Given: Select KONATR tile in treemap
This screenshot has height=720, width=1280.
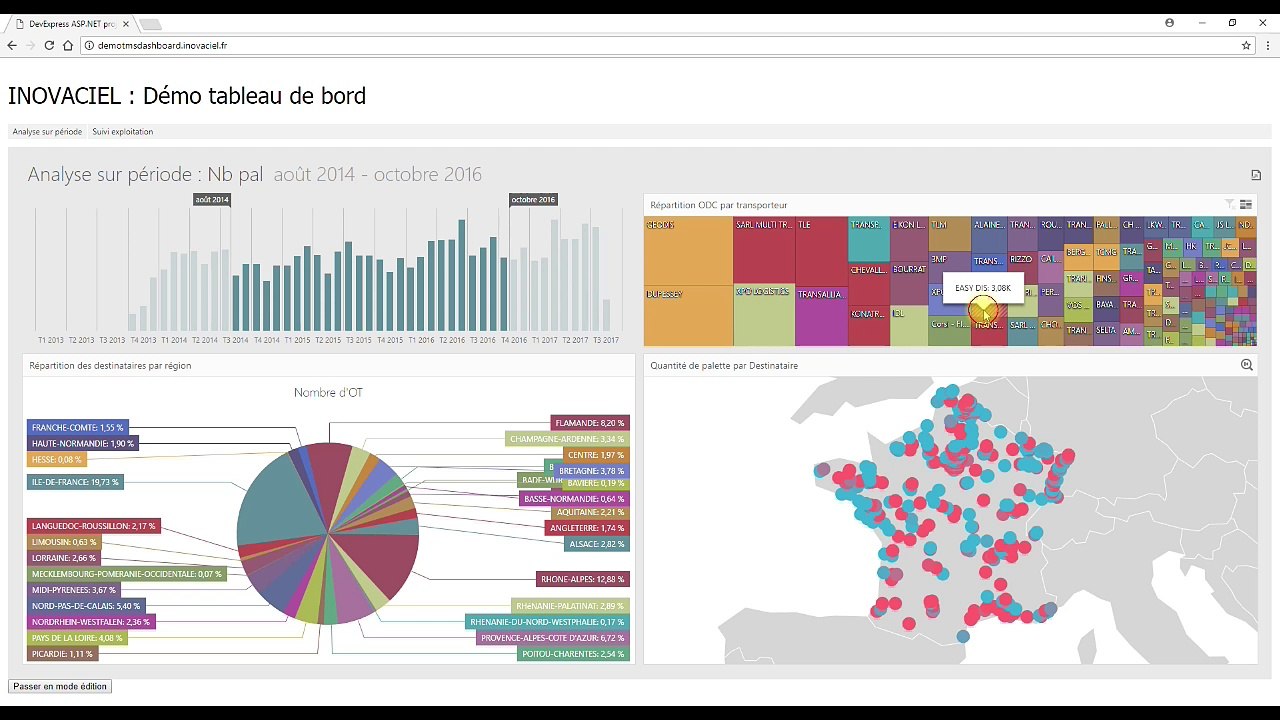Looking at the screenshot, I should [869, 325].
